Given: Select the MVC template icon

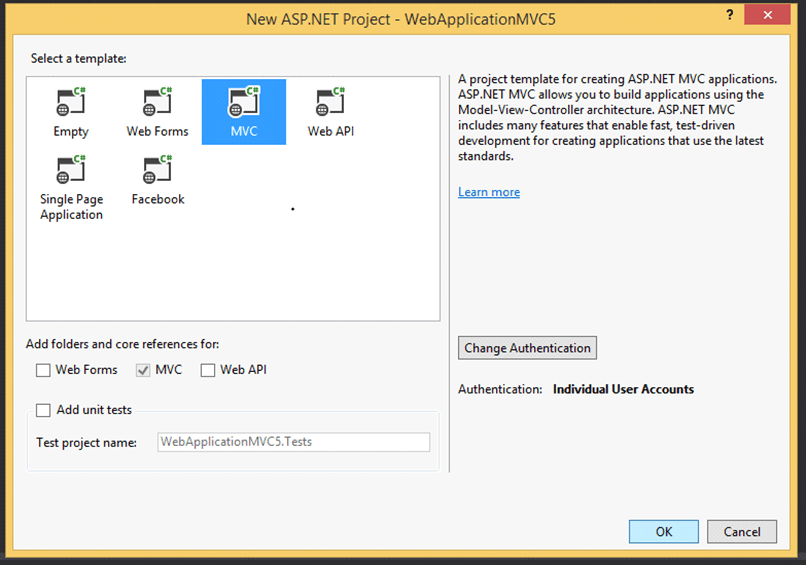Looking at the screenshot, I should [x=244, y=102].
